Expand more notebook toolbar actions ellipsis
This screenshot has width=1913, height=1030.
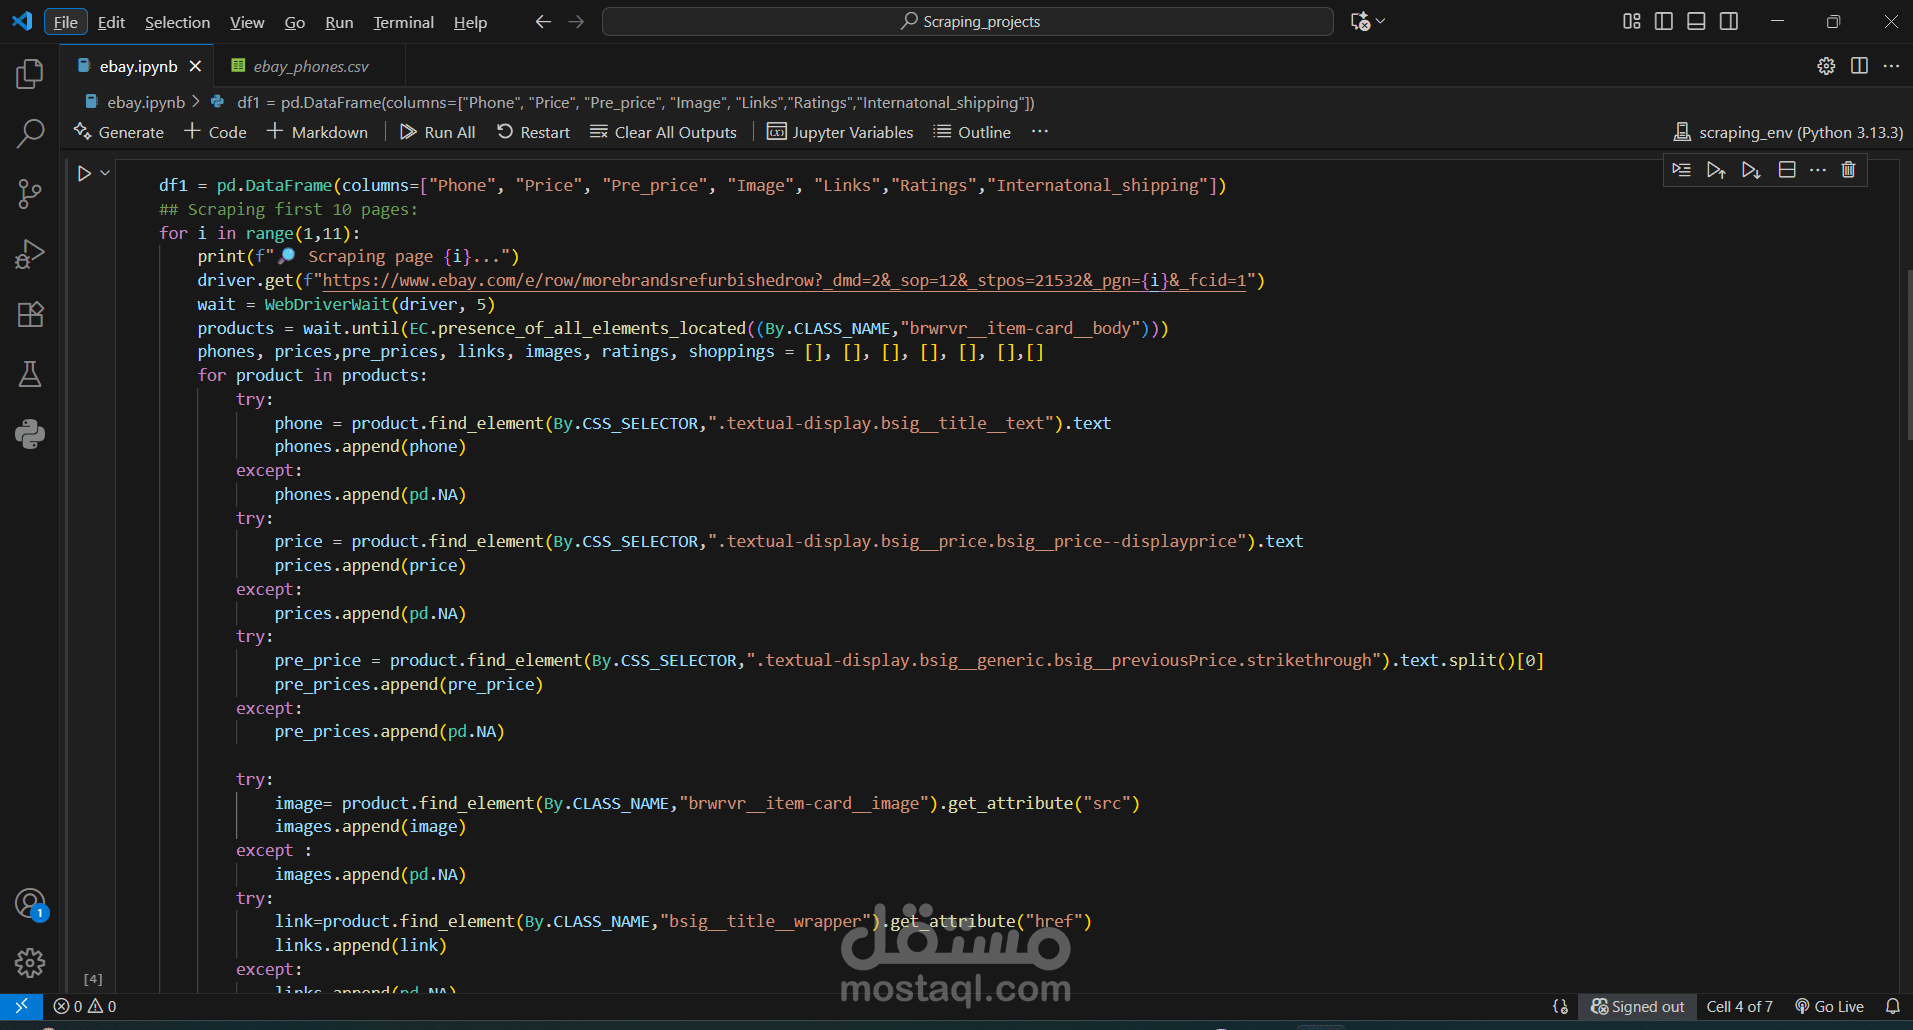1040,132
